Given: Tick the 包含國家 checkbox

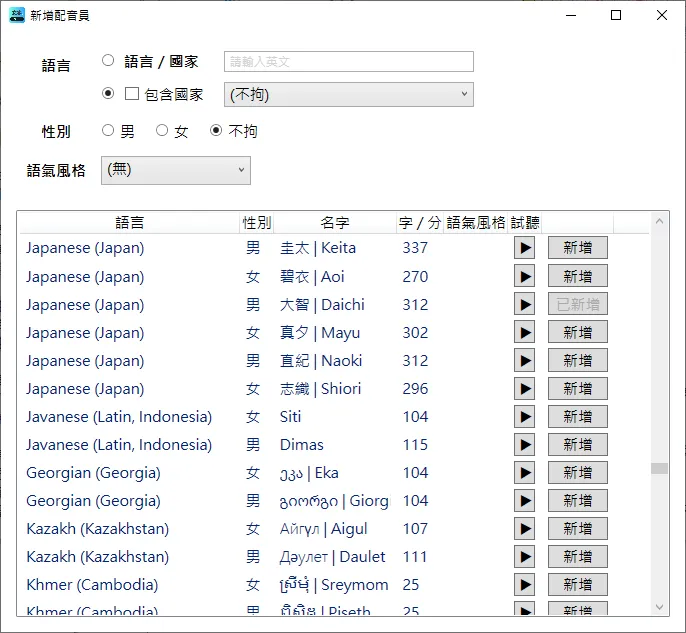Looking at the screenshot, I should [x=132, y=94].
